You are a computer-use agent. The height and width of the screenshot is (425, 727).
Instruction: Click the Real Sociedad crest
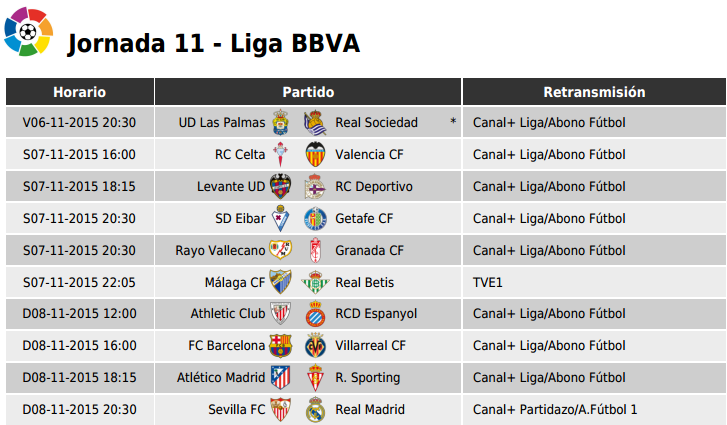pyautogui.click(x=315, y=122)
